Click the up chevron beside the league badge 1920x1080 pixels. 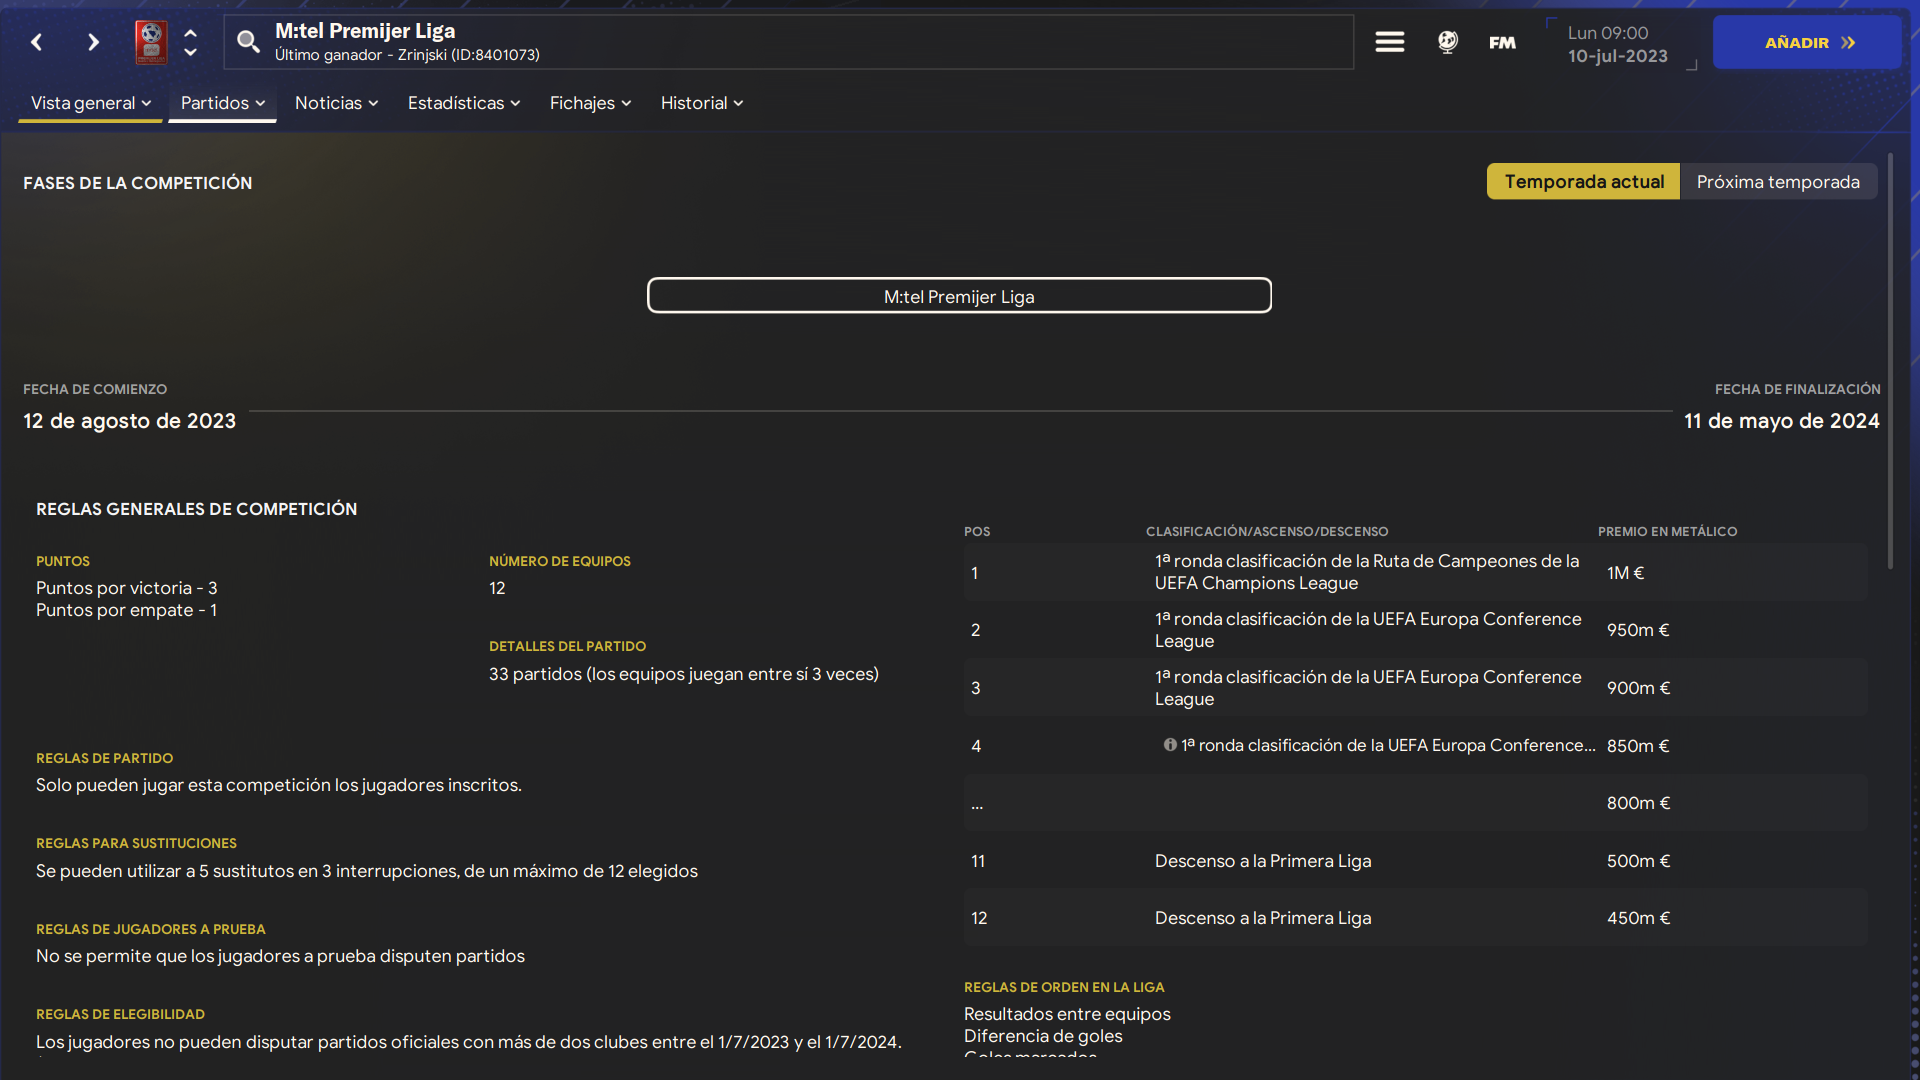190,32
